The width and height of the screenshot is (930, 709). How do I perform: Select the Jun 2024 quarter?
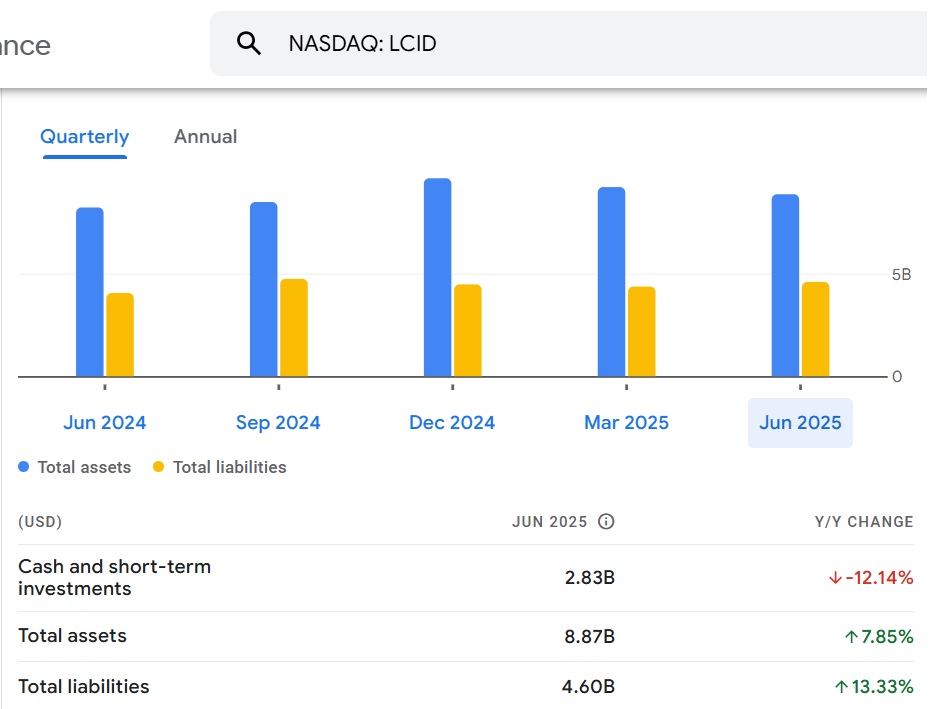[x=104, y=422]
